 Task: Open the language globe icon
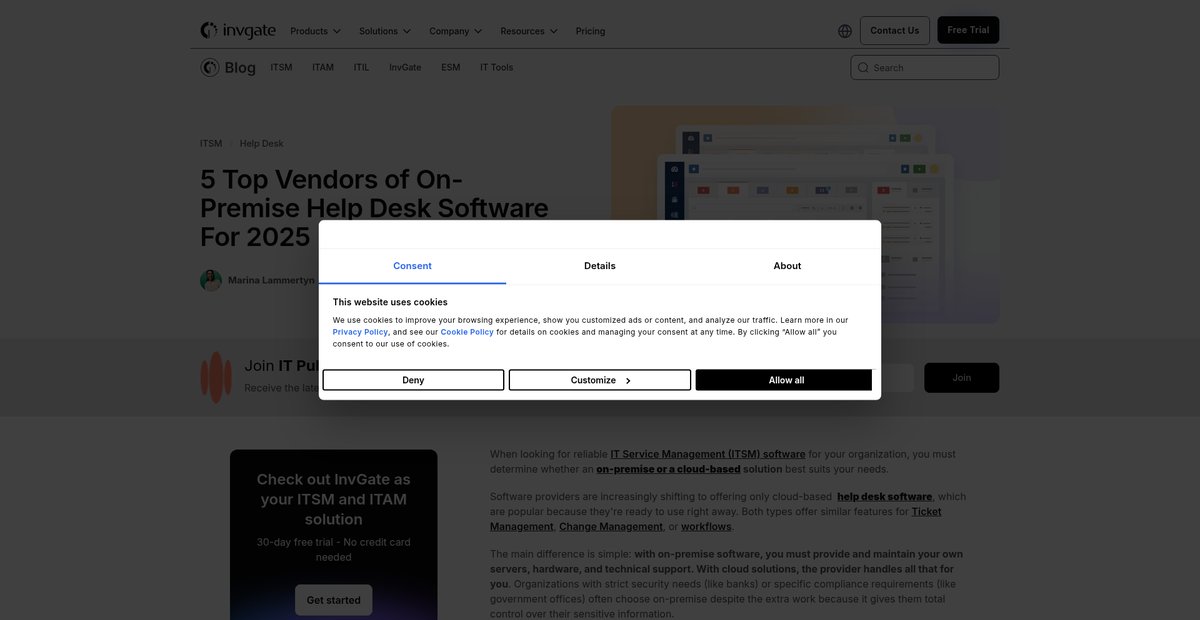click(x=845, y=31)
